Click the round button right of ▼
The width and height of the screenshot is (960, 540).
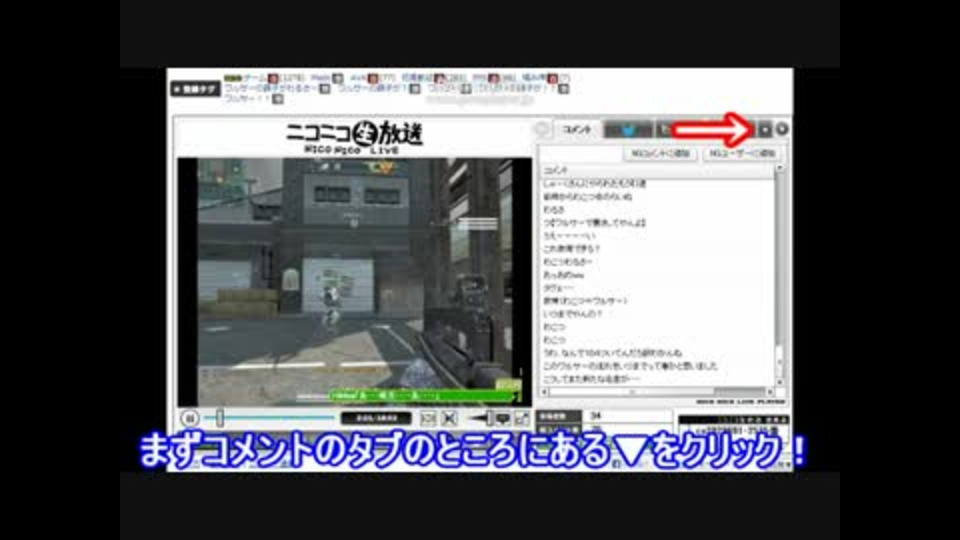(782, 129)
